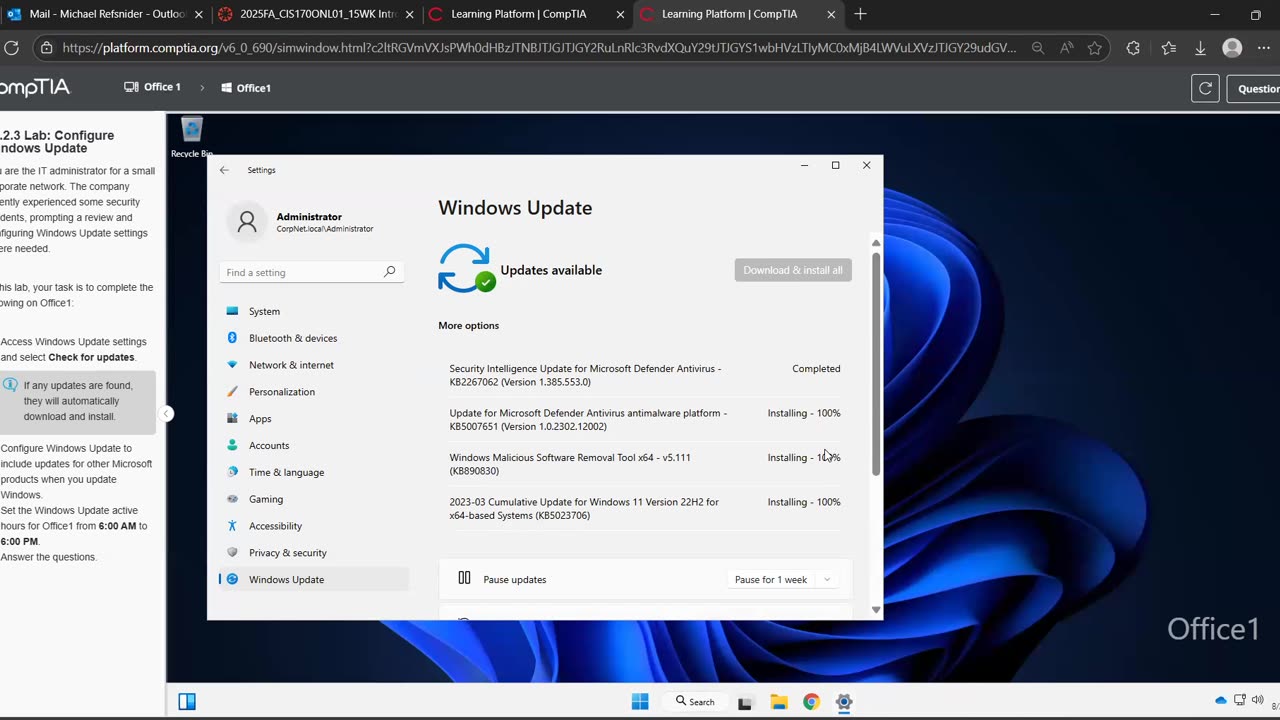Open File Explorer from the taskbar
The height and width of the screenshot is (720, 1280).
pos(778,701)
